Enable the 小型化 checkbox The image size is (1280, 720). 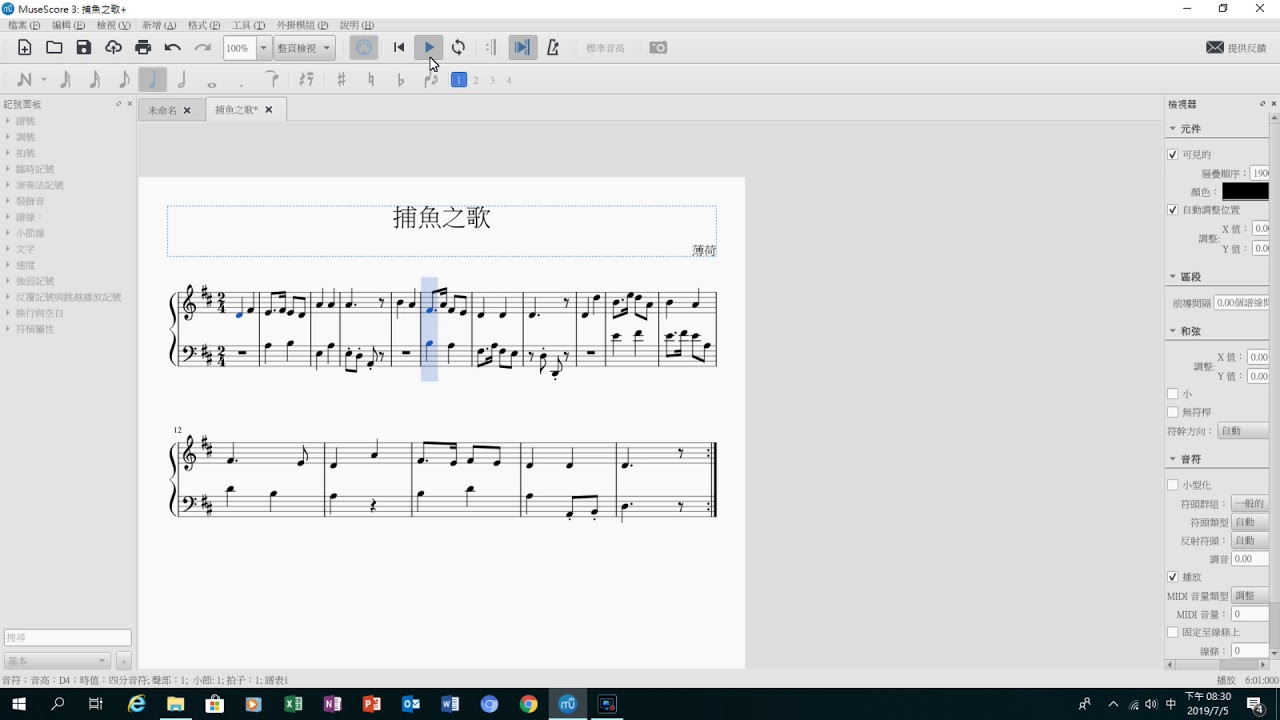click(1173, 485)
